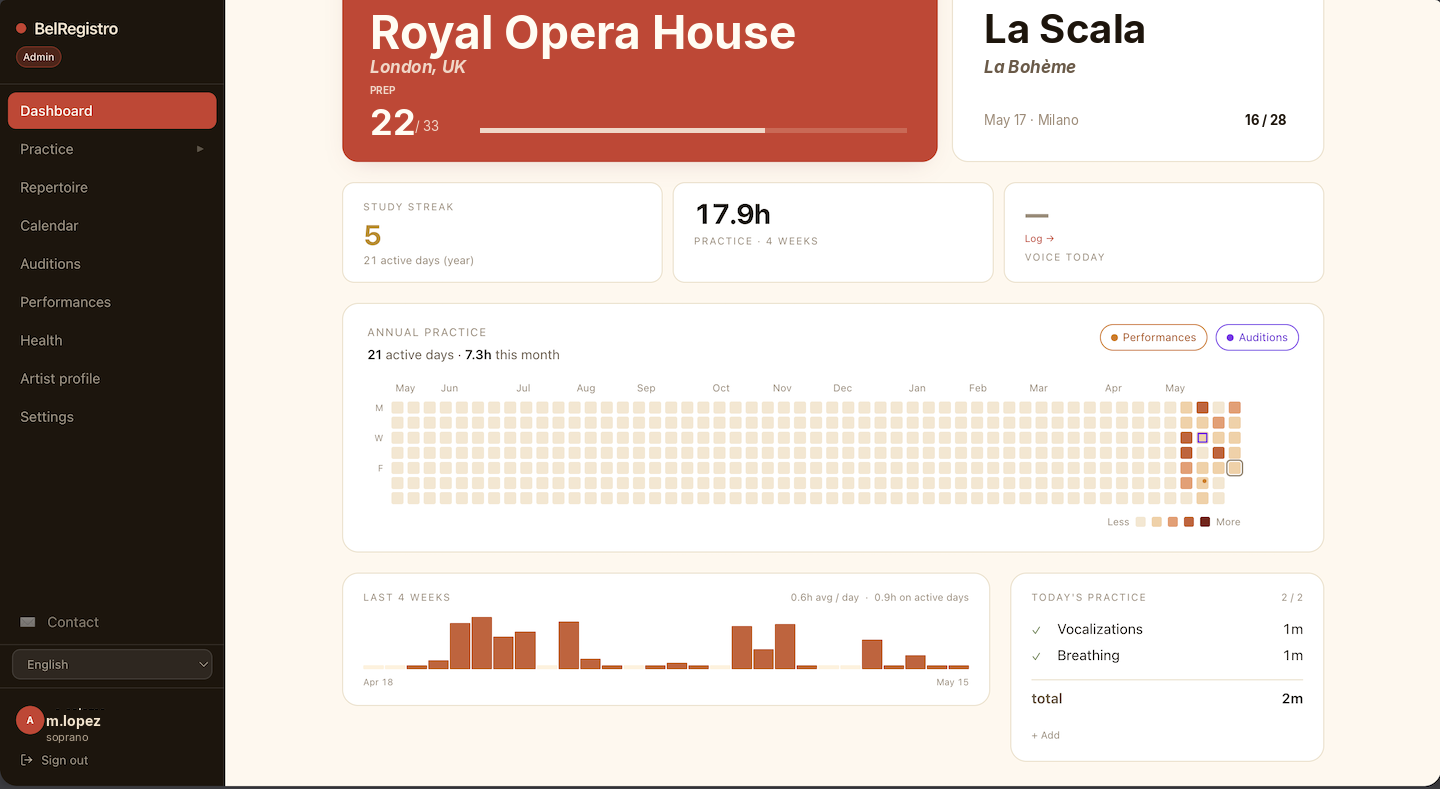The width and height of the screenshot is (1440, 789).
Task: Click the Admin role badge
Action: pos(39,57)
